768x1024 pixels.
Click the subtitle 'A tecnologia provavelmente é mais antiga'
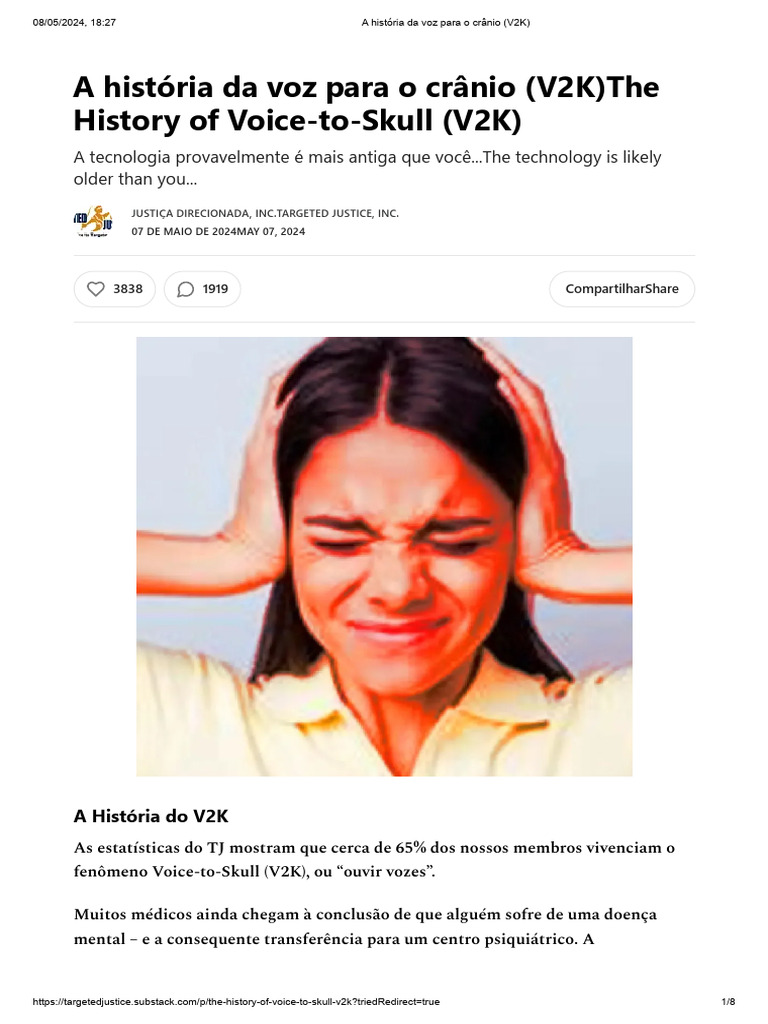click(x=368, y=168)
